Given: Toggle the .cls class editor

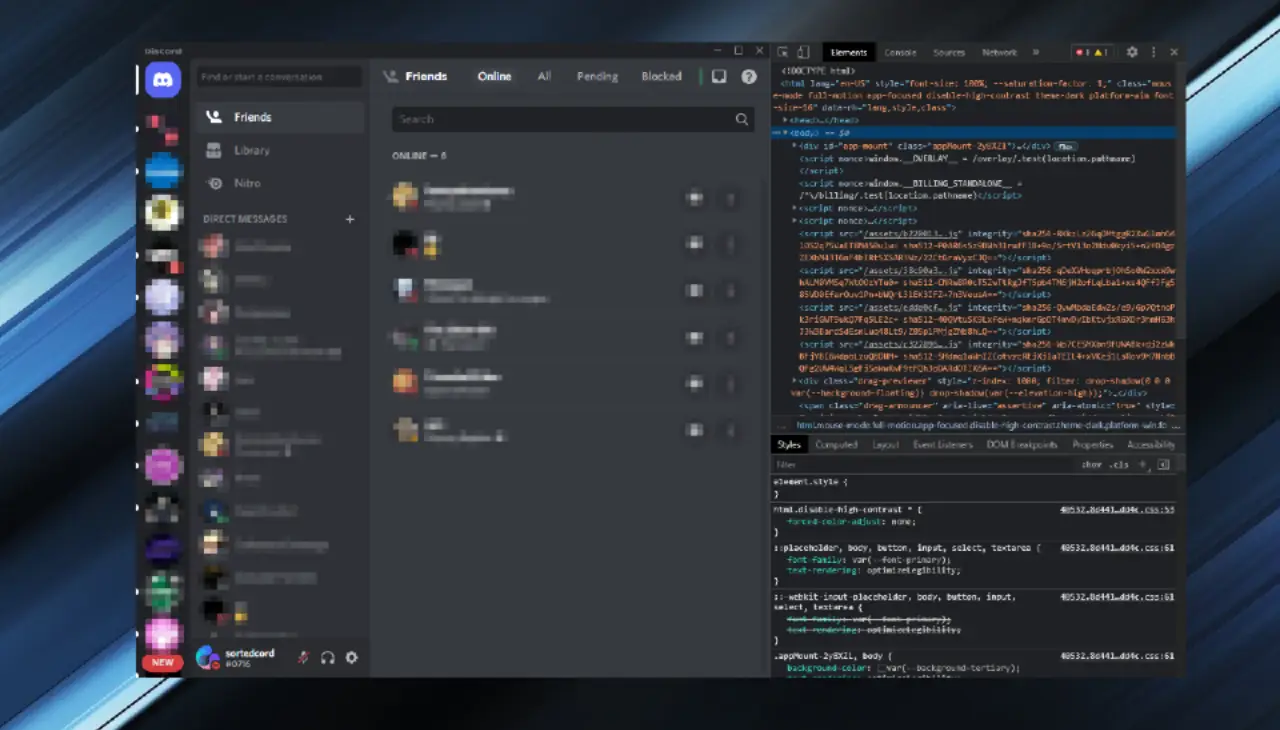Looking at the screenshot, I should 1119,465.
